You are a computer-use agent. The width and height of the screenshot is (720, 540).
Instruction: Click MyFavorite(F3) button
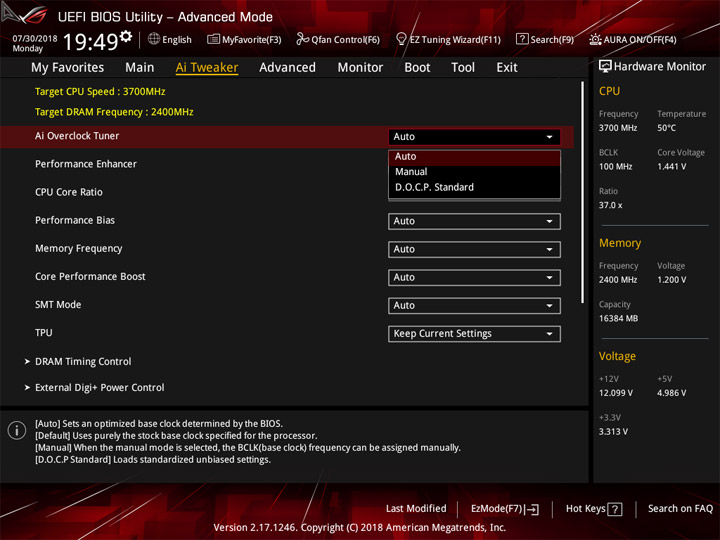click(244, 39)
